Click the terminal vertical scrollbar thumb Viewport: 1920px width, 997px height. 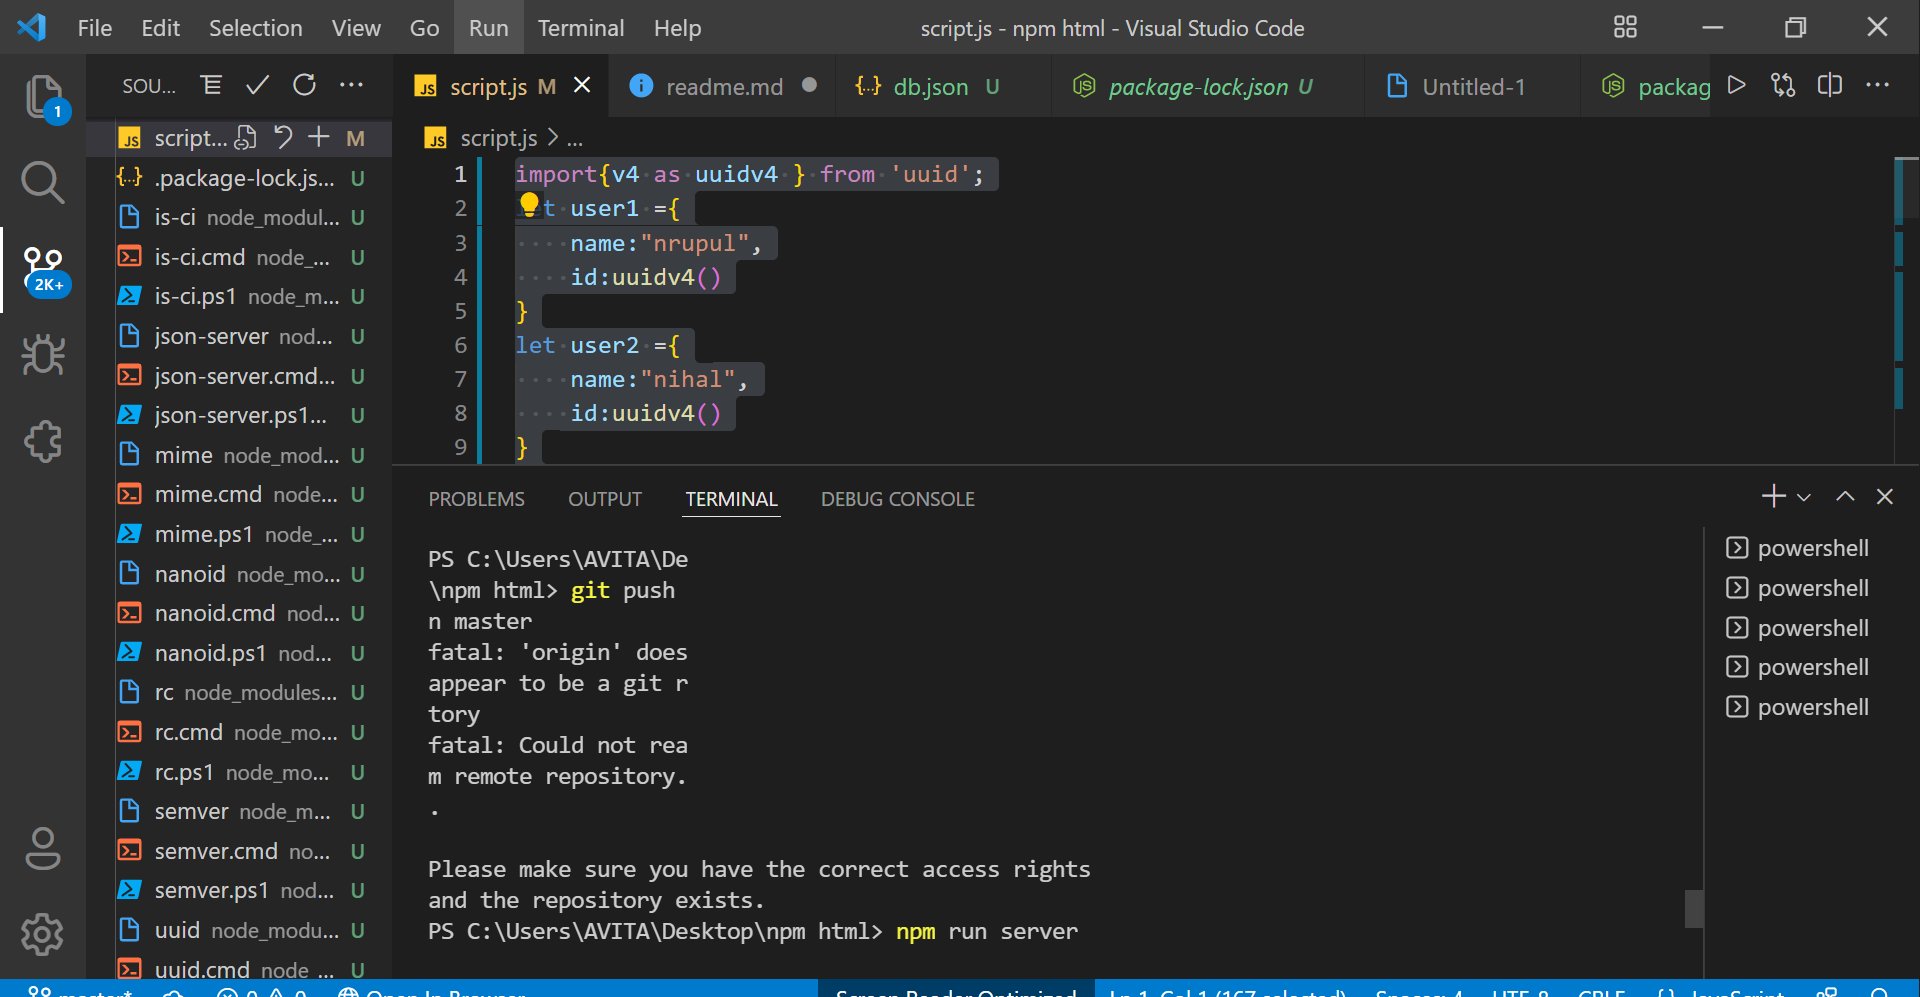click(1694, 909)
